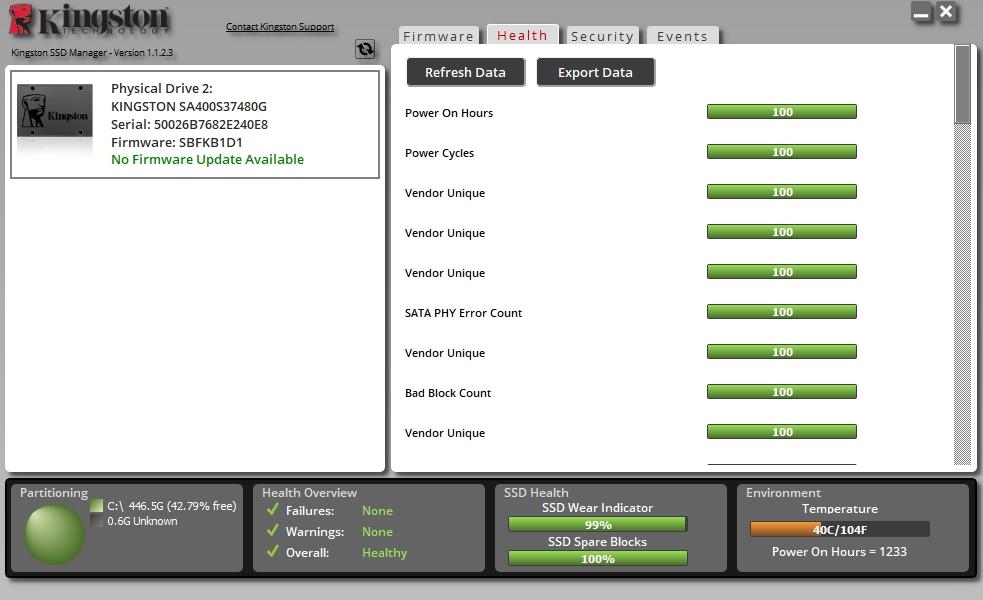This screenshot has height=600, width=983.
Task: Click the SATA PHY Error Count bar
Action: [782, 312]
